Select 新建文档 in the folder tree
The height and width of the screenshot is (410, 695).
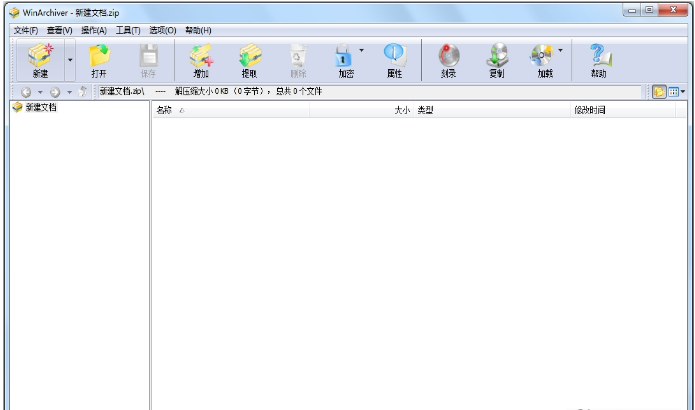(41, 107)
